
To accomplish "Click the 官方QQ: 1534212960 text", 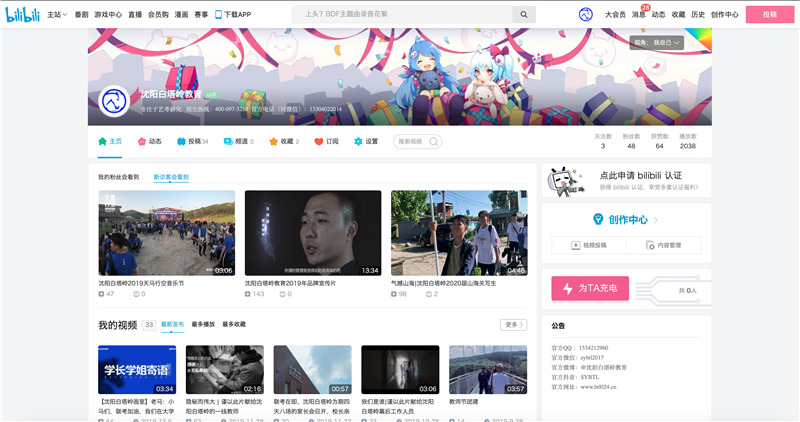I will pyautogui.click(x=580, y=348).
